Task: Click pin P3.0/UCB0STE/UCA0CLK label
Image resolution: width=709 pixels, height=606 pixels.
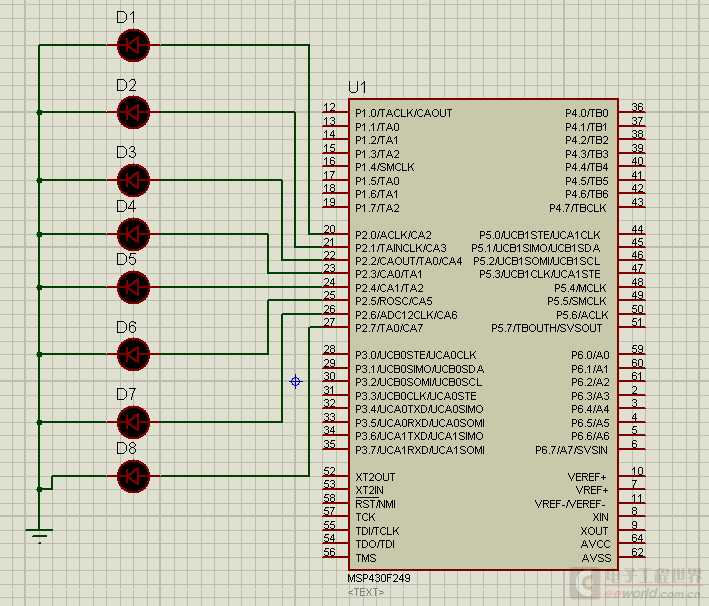Action: [x=416, y=355]
